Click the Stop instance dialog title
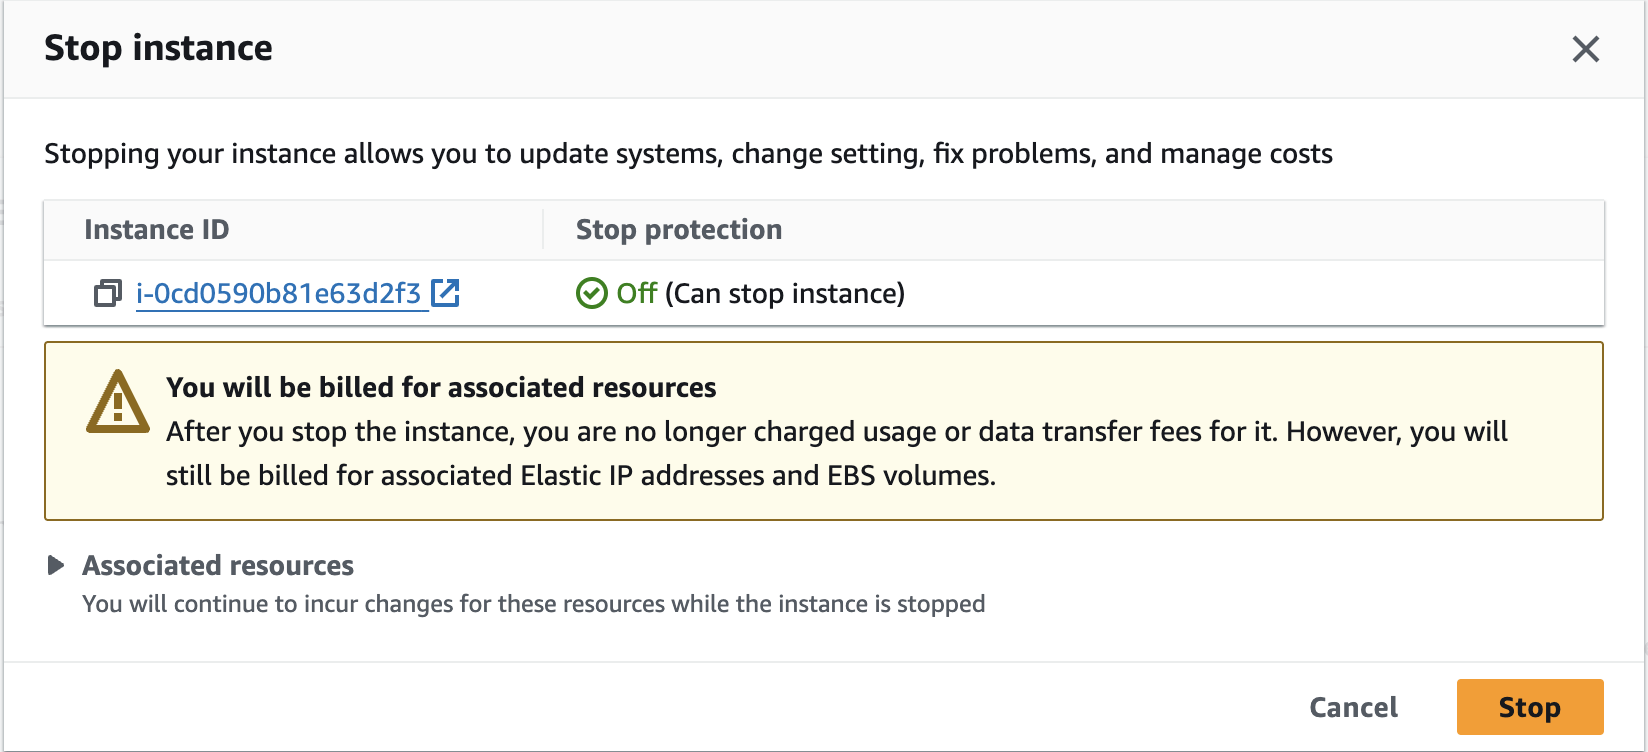The image size is (1648, 752). click(158, 48)
